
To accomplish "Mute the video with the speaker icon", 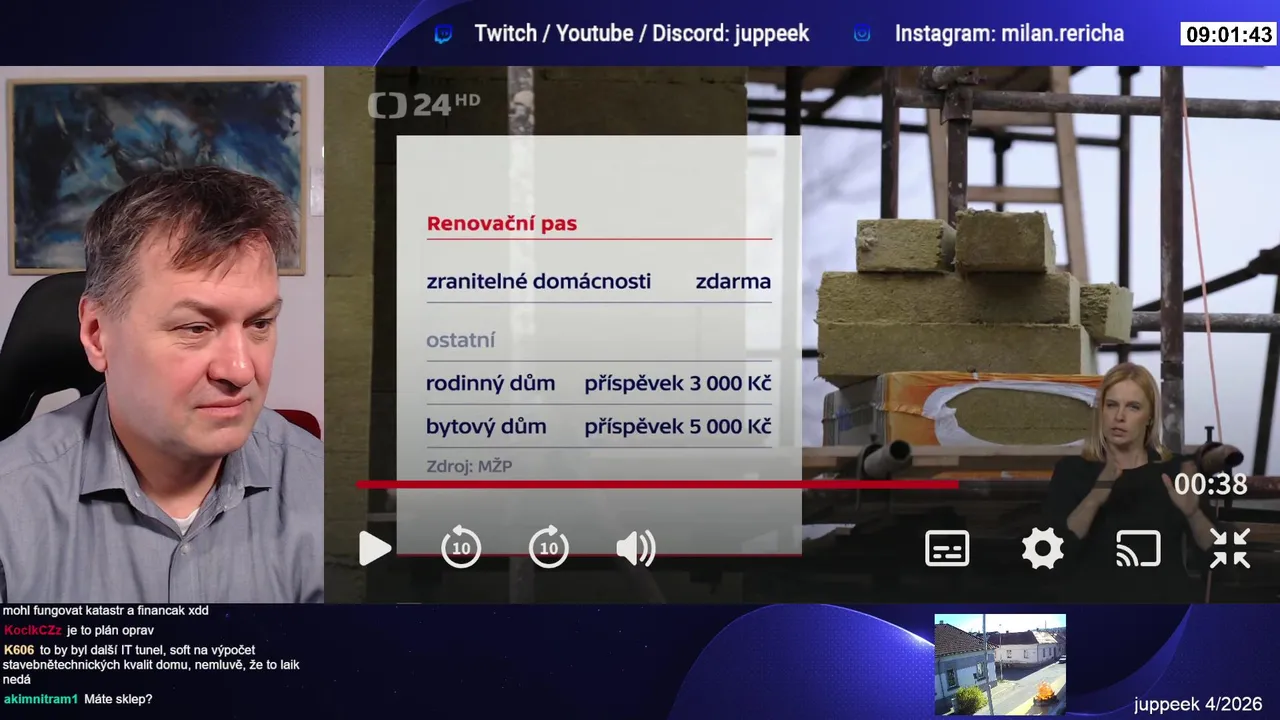I will click(x=636, y=548).
